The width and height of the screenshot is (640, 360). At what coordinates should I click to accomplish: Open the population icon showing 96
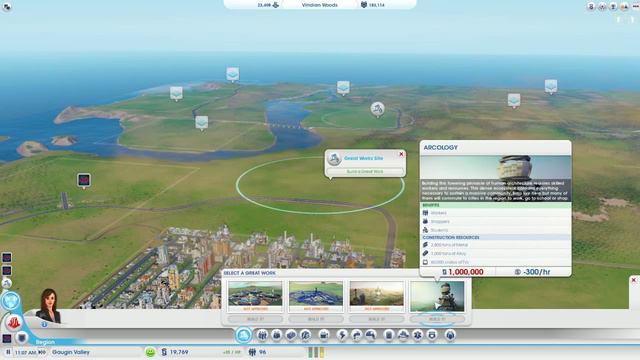point(252,352)
